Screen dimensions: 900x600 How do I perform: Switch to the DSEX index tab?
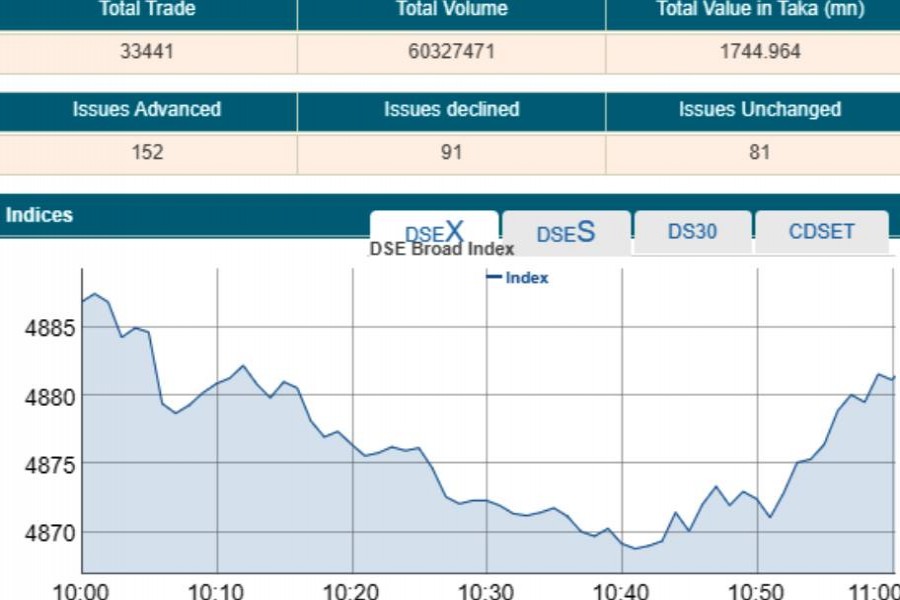[x=434, y=231]
